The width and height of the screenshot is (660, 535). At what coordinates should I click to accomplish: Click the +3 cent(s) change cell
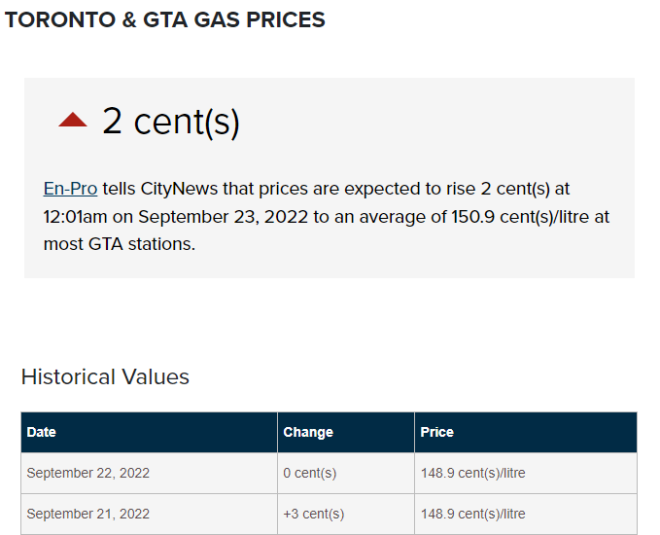[346, 514]
